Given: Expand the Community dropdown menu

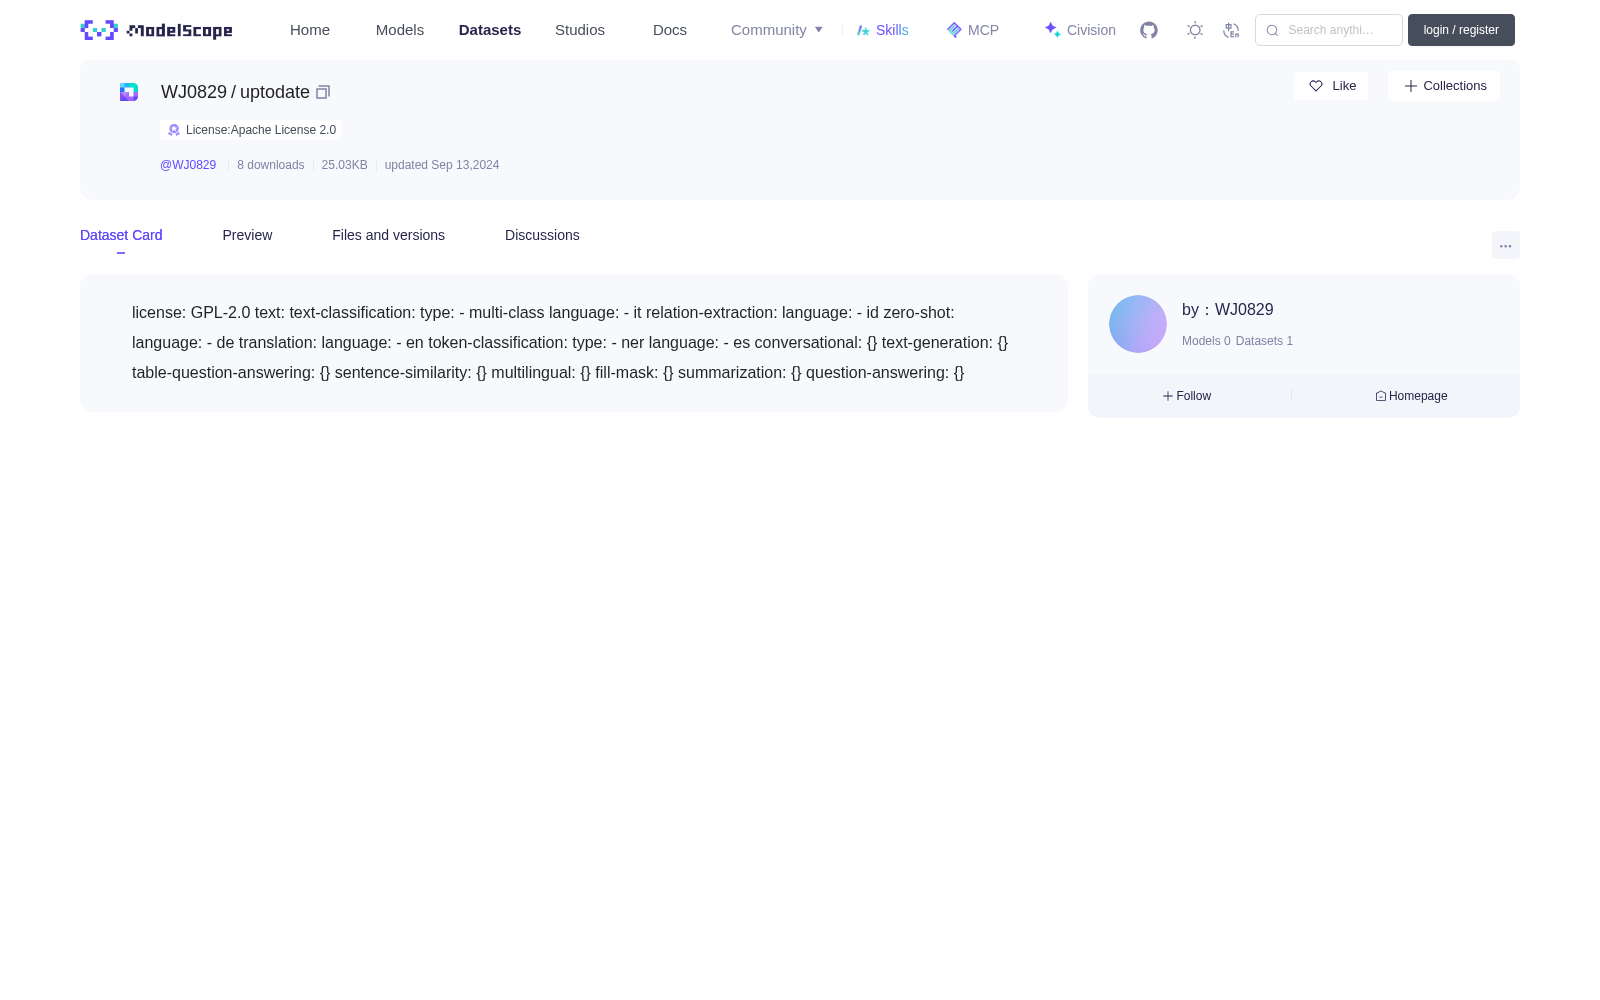Looking at the screenshot, I should [777, 30].
